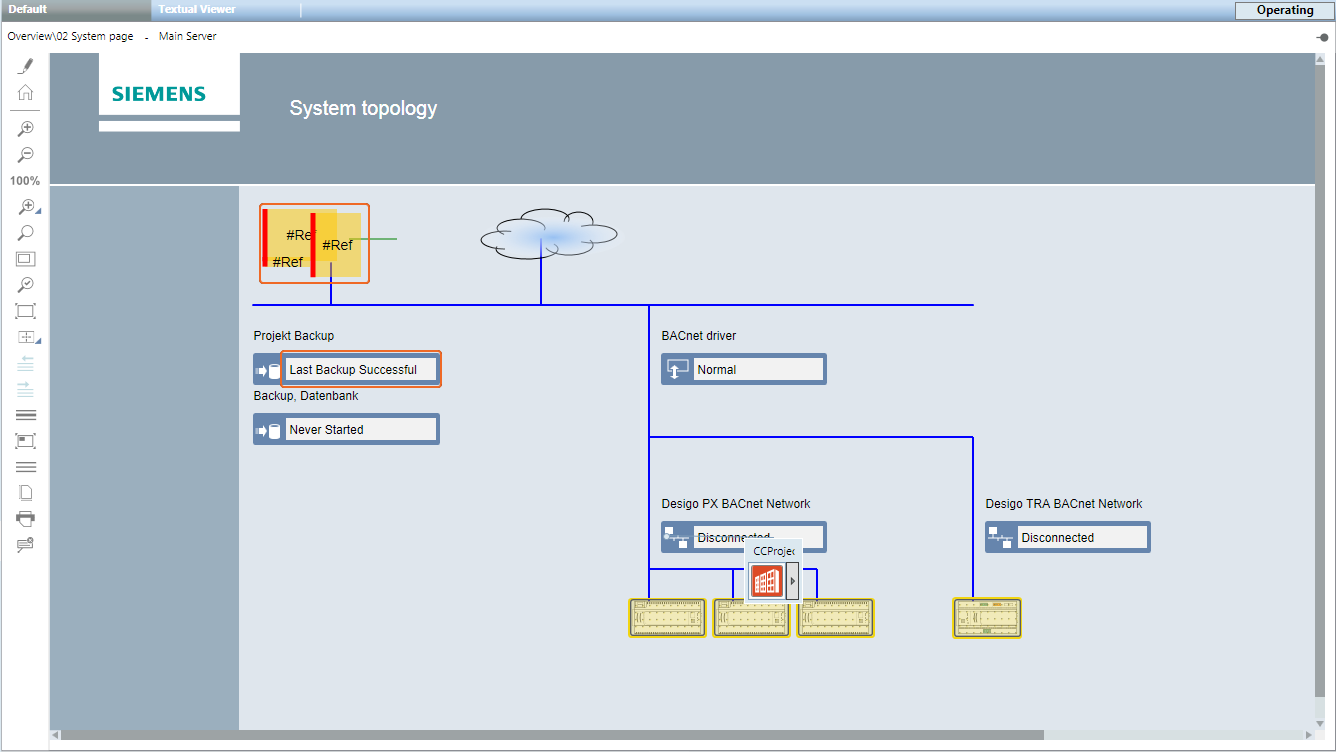Image resolution: width=1336 pixels, height=752 pixels.
Task: Click the home view icon
Action: [25, 92]
